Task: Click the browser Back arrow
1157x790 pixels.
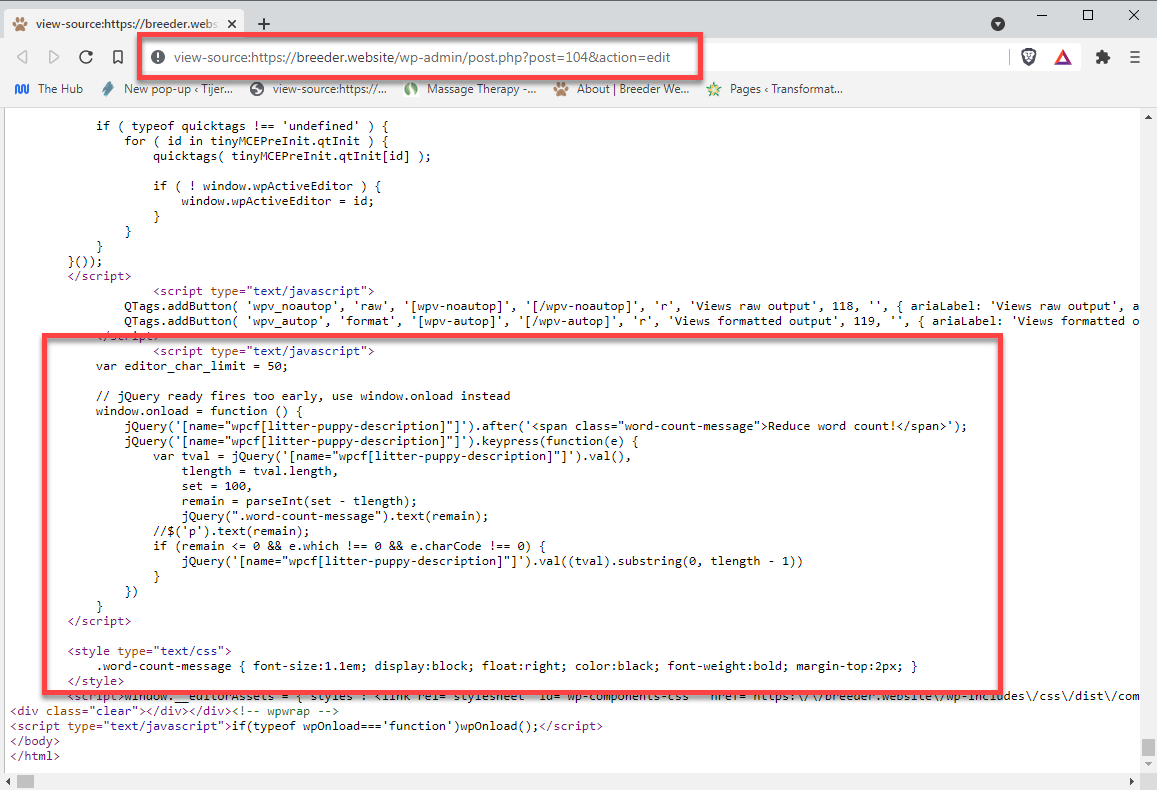Action: (x=22, y=57)
